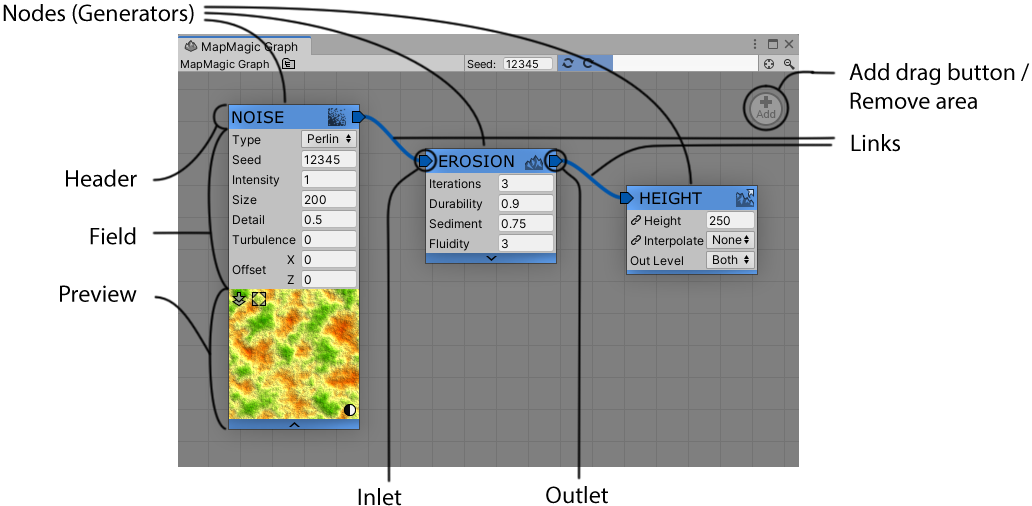
Task: Click the NOISE node header title
Action: [x=257, y=118]
